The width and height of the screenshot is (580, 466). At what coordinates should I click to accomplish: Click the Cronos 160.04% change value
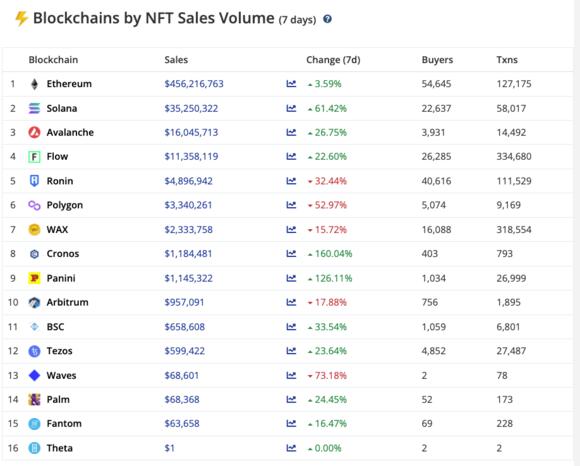(x=333, y=254)
